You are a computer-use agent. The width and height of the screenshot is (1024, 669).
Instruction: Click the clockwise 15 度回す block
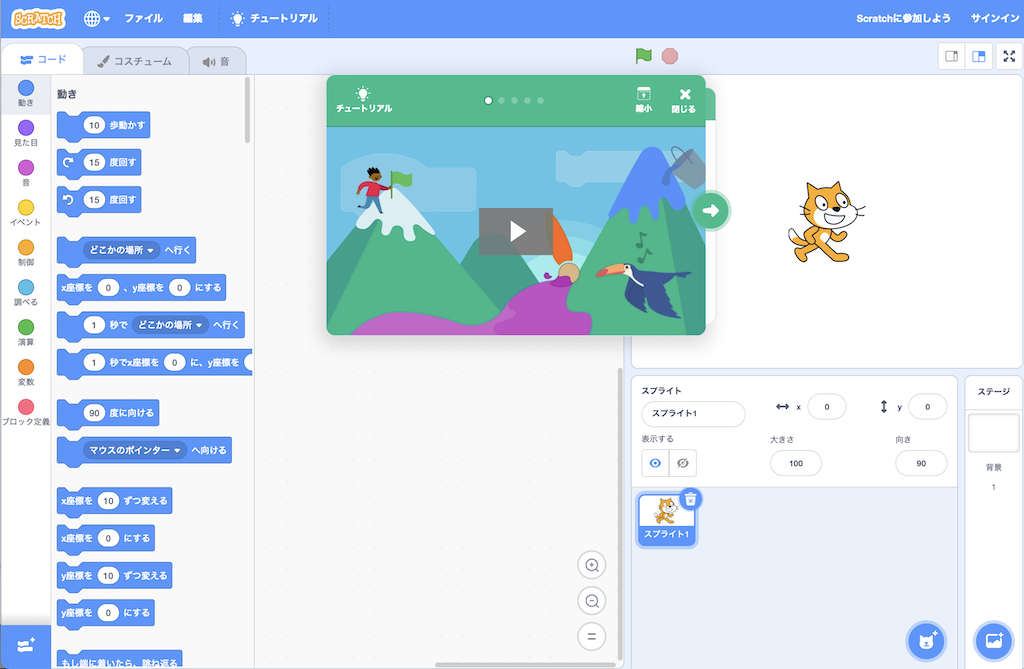[x=99, y=163]
